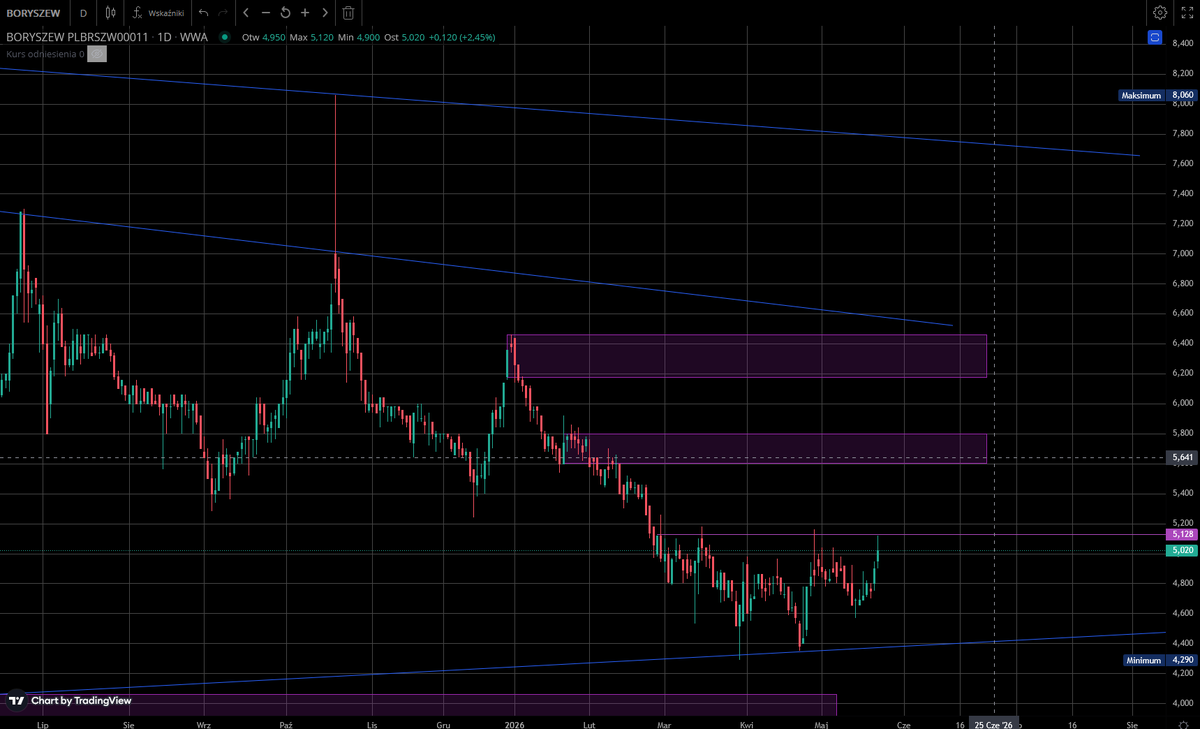This screenshot has width=1200, height=729.
Task: Move chart left with arrow
Action: click(x=246, y=13)
